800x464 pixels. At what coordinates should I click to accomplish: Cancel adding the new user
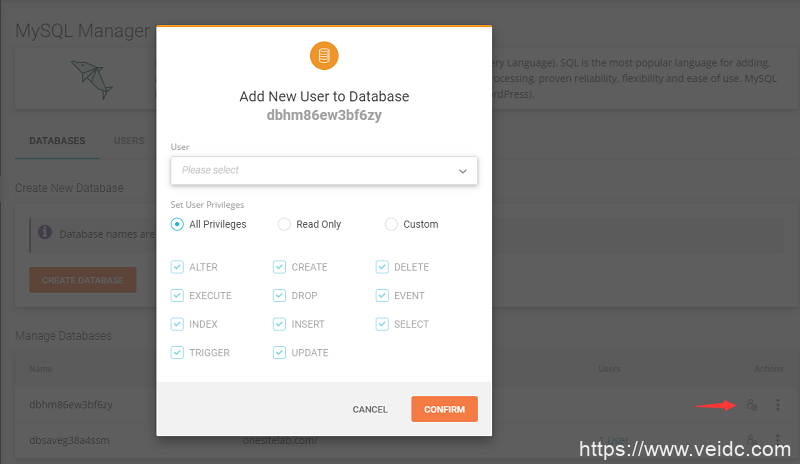370,410
